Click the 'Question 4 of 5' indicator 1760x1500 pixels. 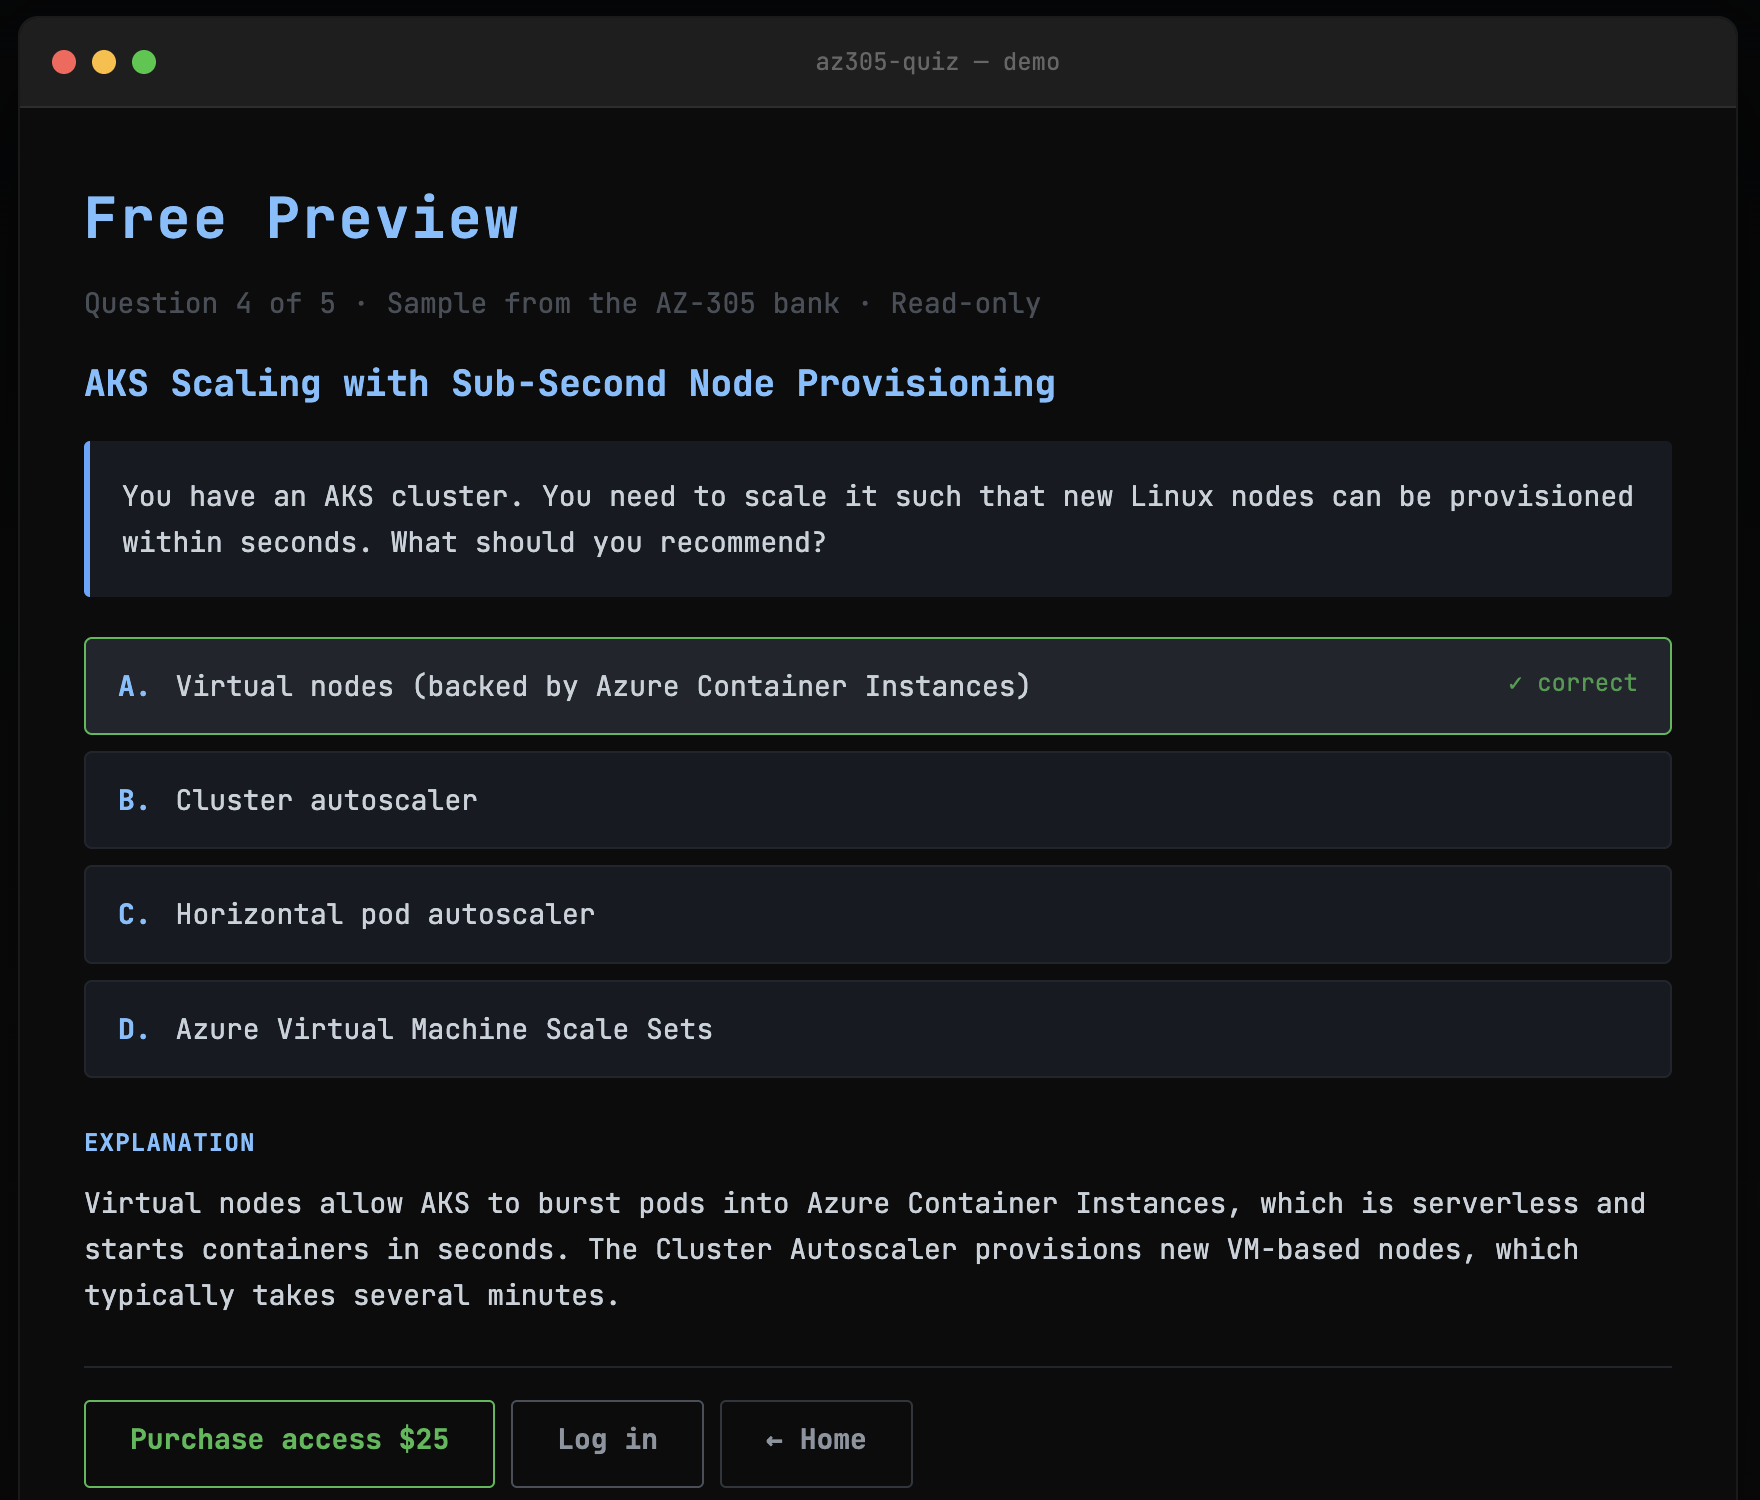click(x=210, y=303)
